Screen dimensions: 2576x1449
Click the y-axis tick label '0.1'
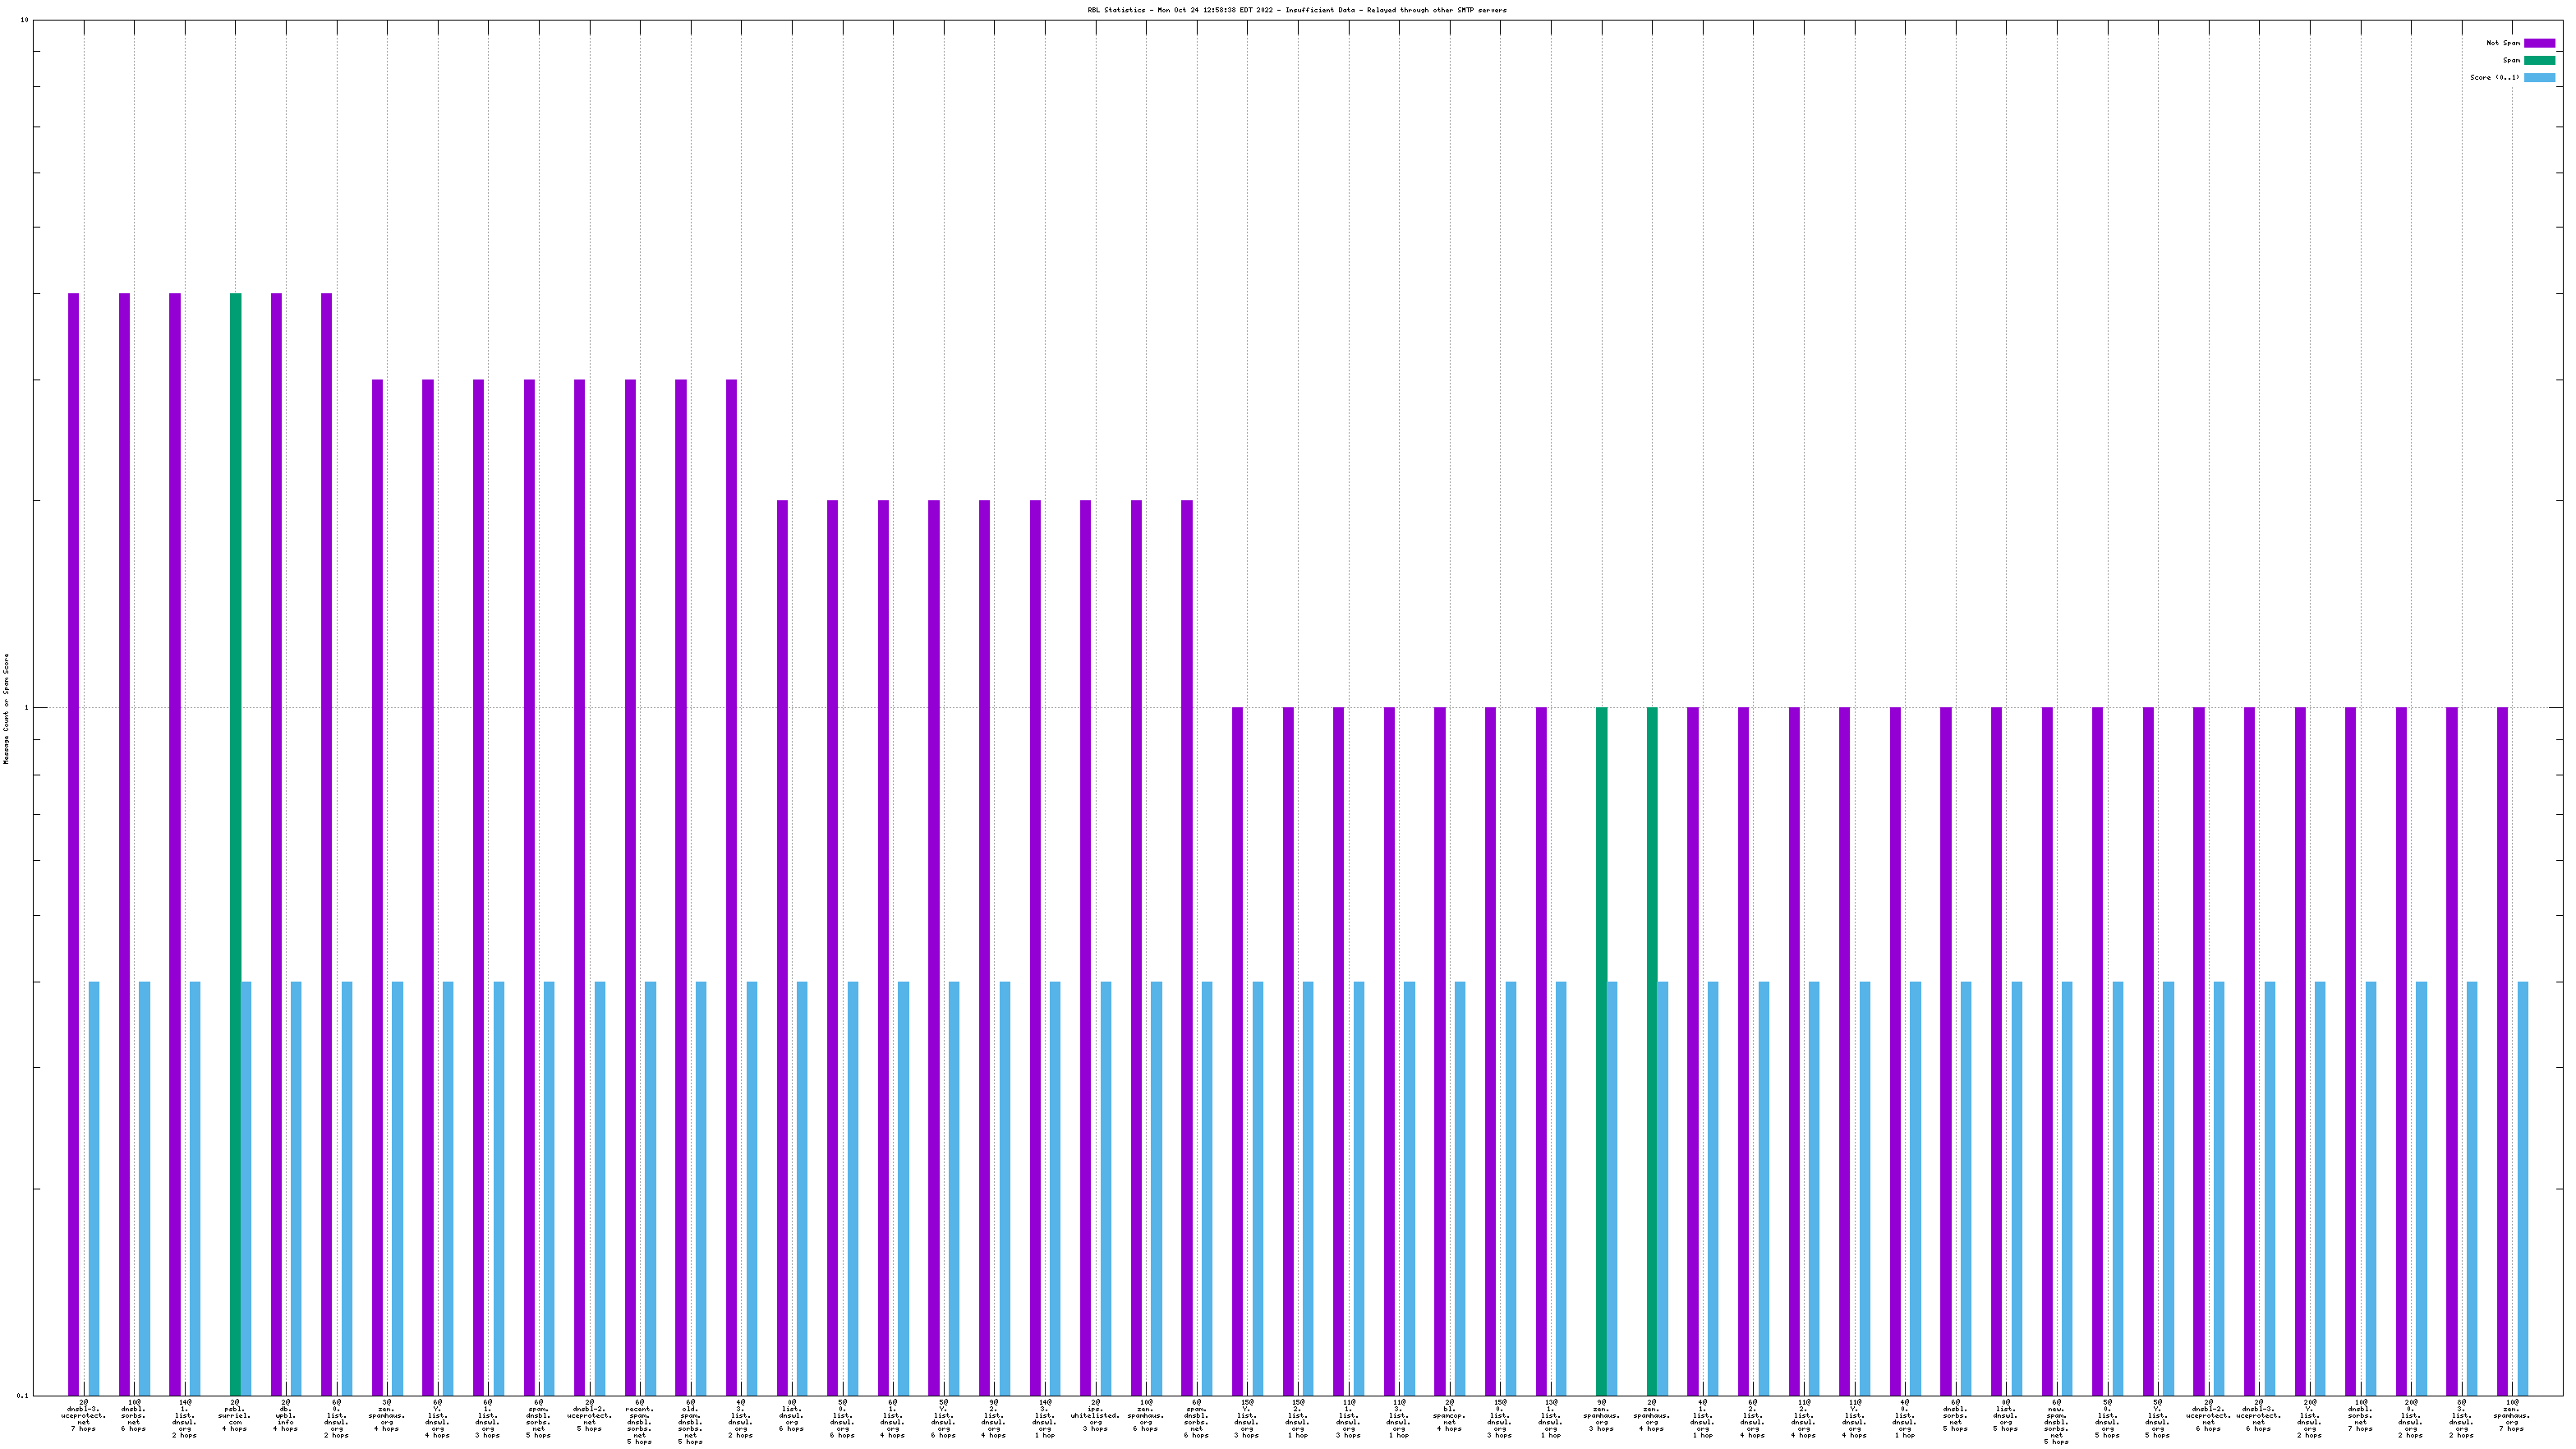click(x=23, y=1395)
